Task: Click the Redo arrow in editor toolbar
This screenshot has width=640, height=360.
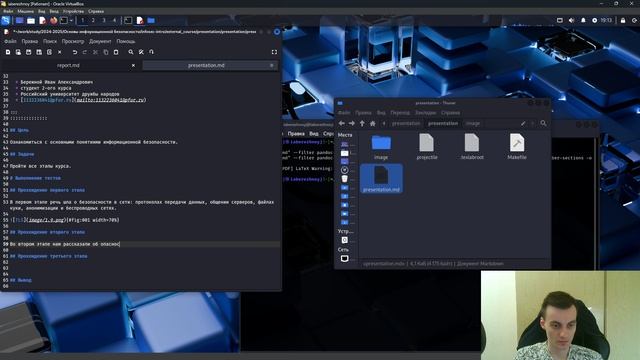Action: pyautogui.click(x=84, y=52)
